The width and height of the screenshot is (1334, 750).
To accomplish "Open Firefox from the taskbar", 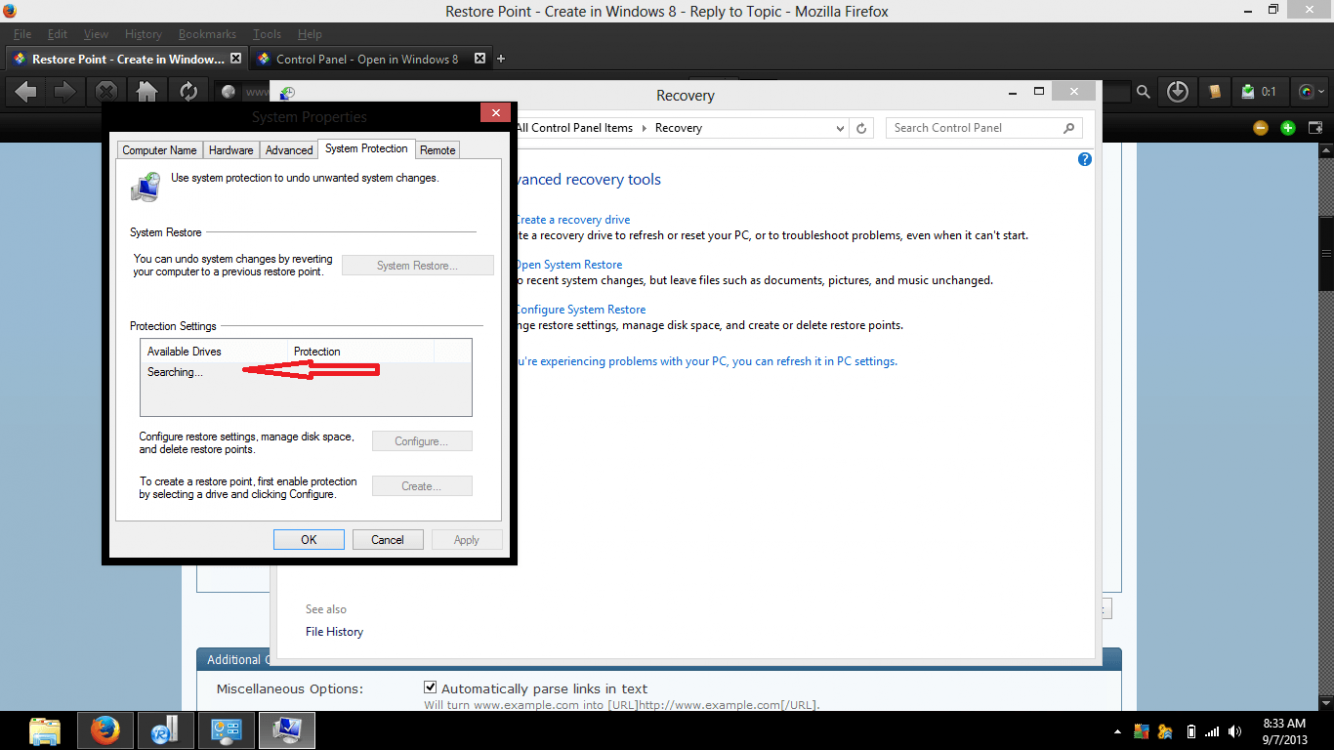I will (x=105, y=731).
